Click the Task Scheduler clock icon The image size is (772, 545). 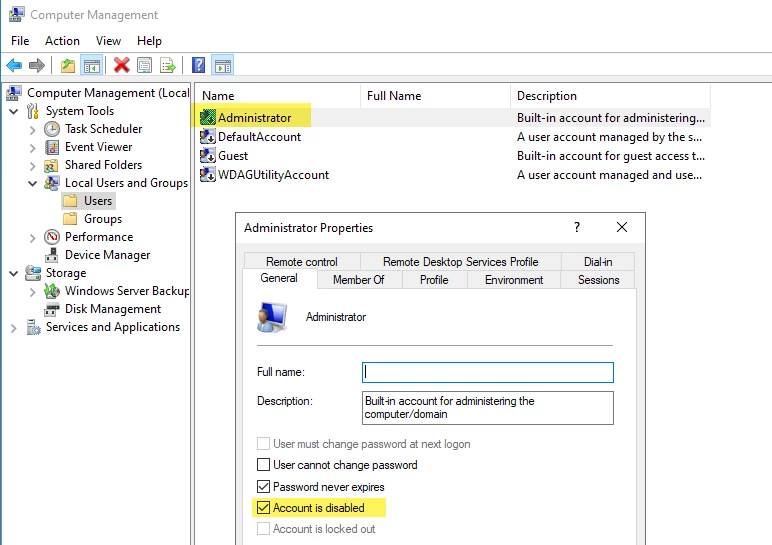click(x=52, y=129)
